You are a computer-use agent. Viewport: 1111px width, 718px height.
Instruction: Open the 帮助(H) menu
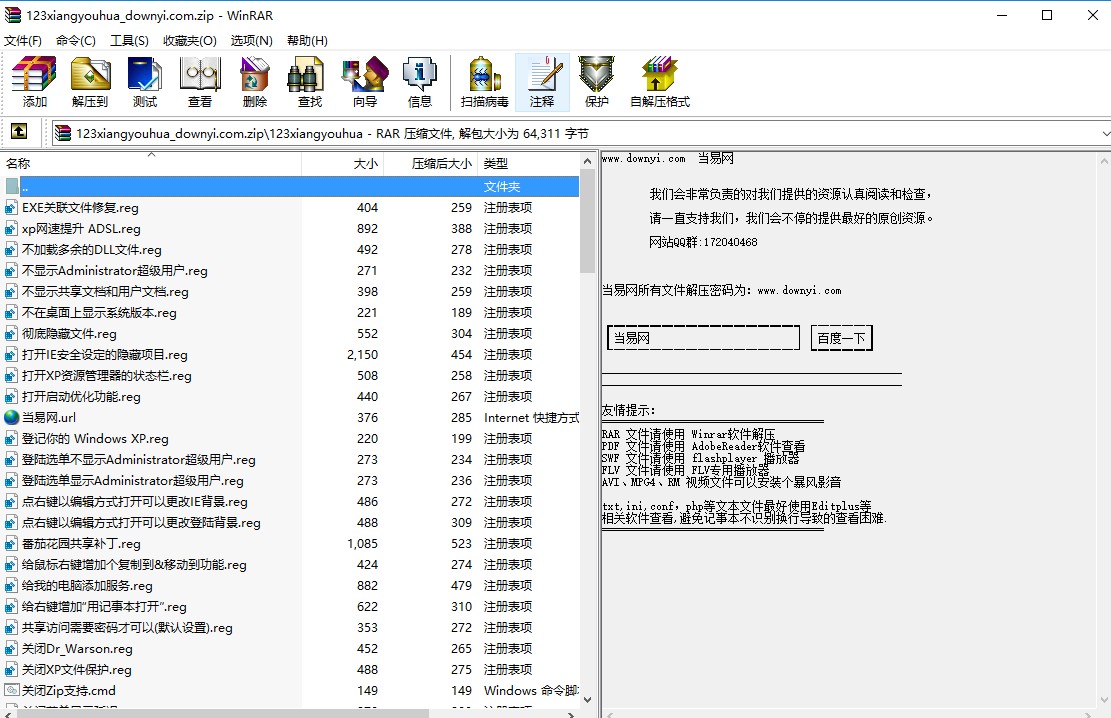305,40
